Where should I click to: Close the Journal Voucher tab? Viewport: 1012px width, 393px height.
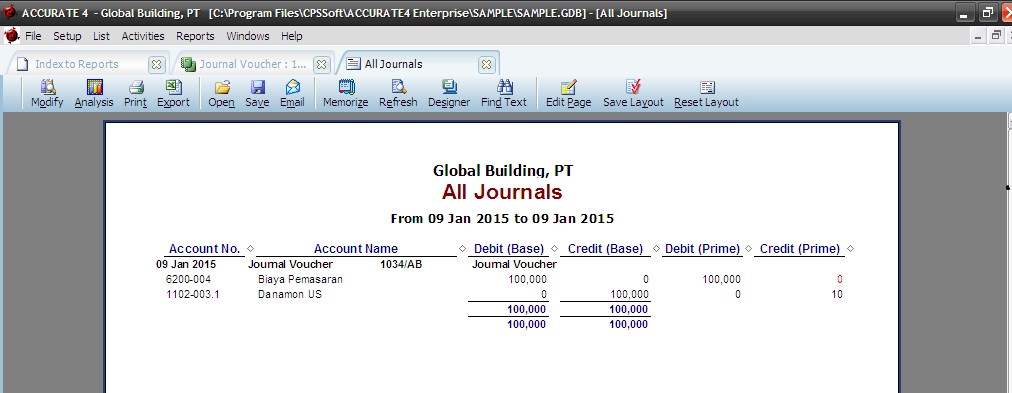pyautogui.click(x=321, y=65)
